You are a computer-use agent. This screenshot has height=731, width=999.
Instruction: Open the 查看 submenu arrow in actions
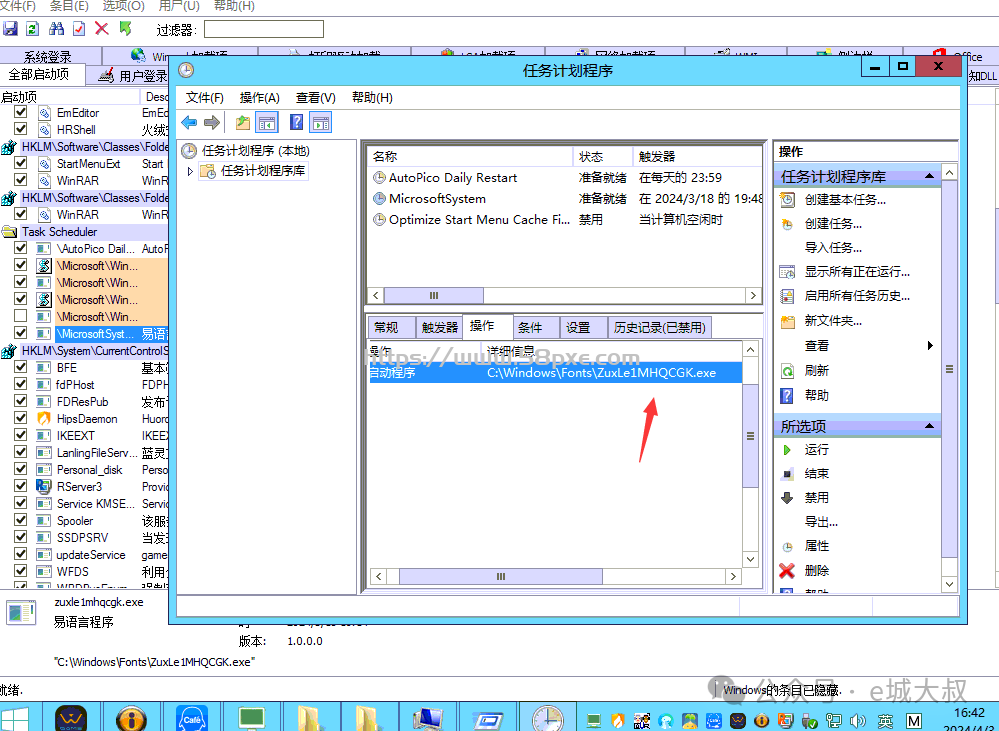click(930, 345)
